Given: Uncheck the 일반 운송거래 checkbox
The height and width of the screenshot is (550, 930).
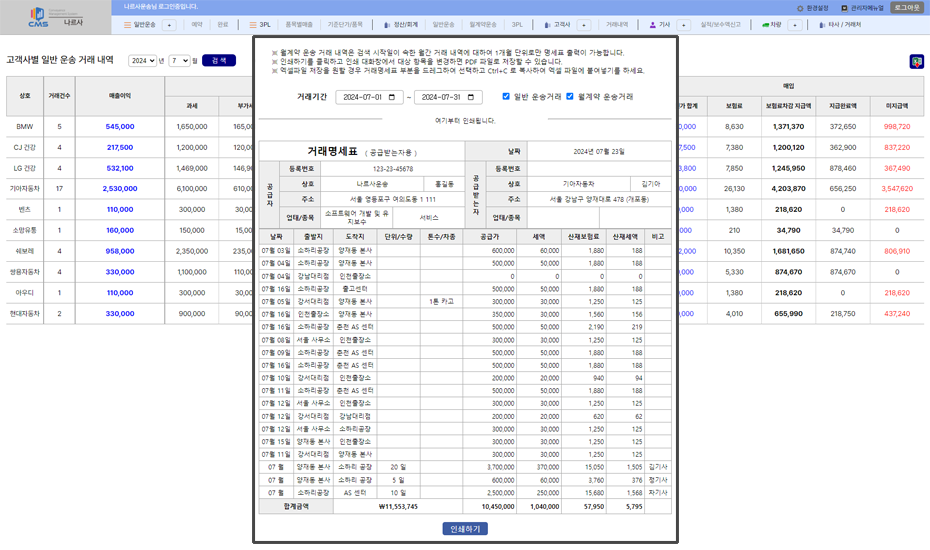Looking at the screenshot, I should coord(506,96).
